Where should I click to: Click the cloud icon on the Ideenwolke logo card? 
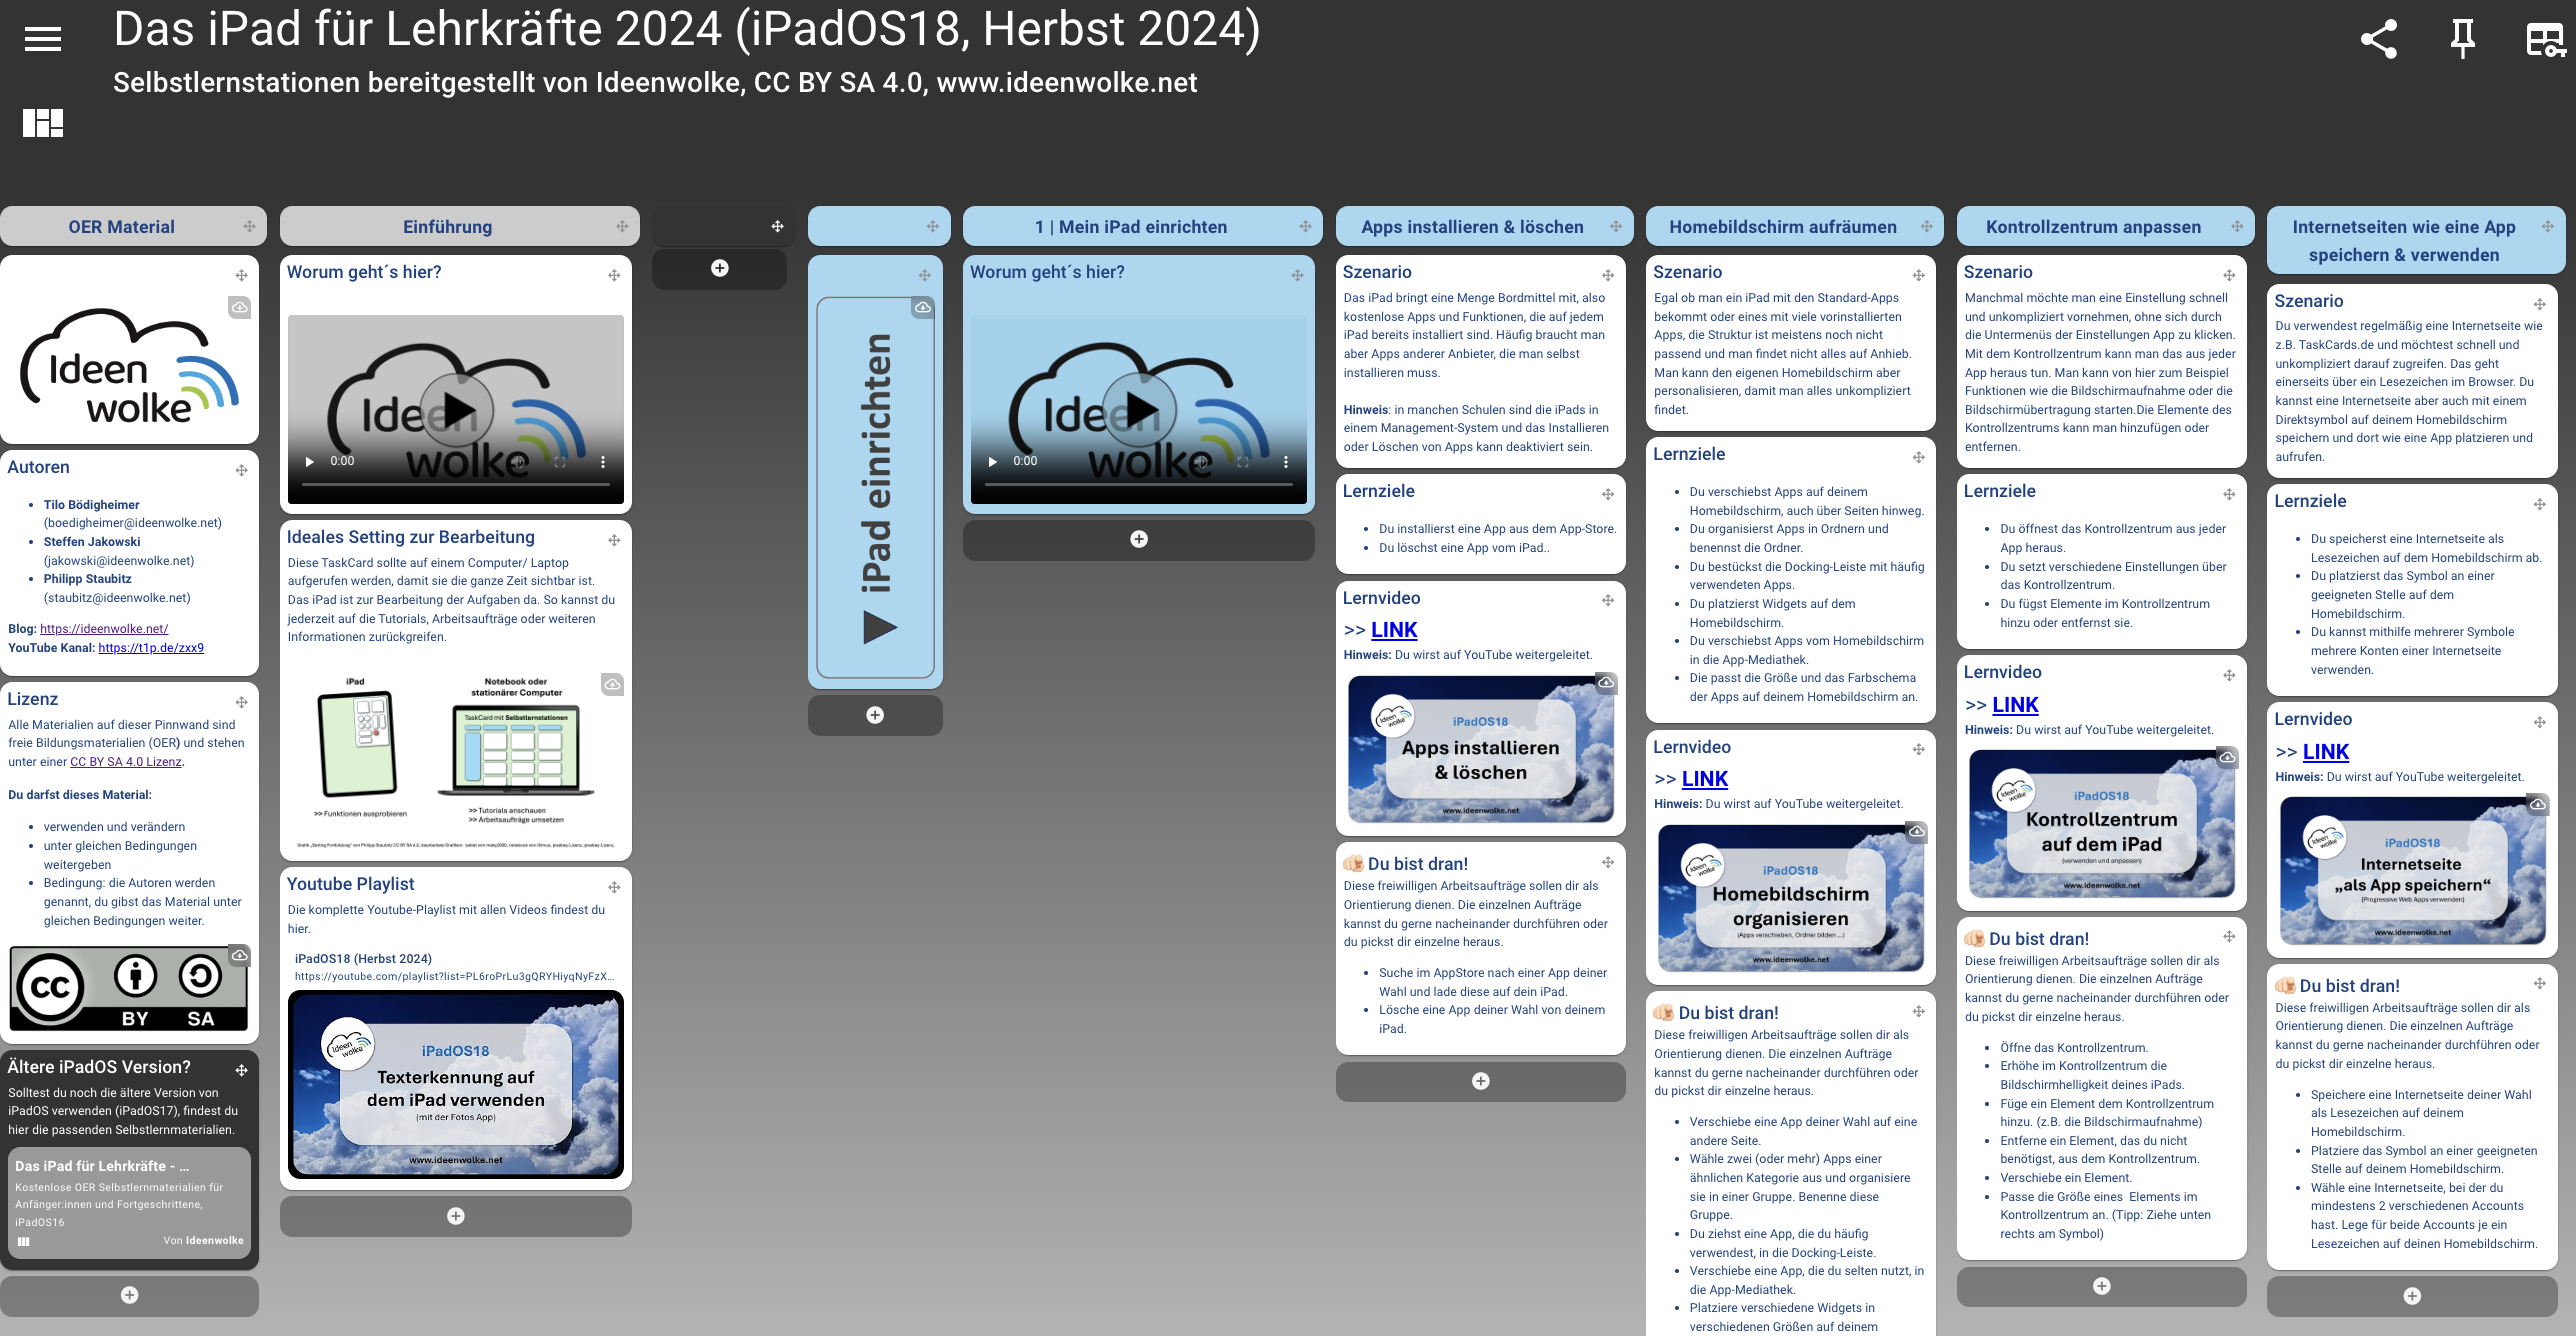[240, 307]
